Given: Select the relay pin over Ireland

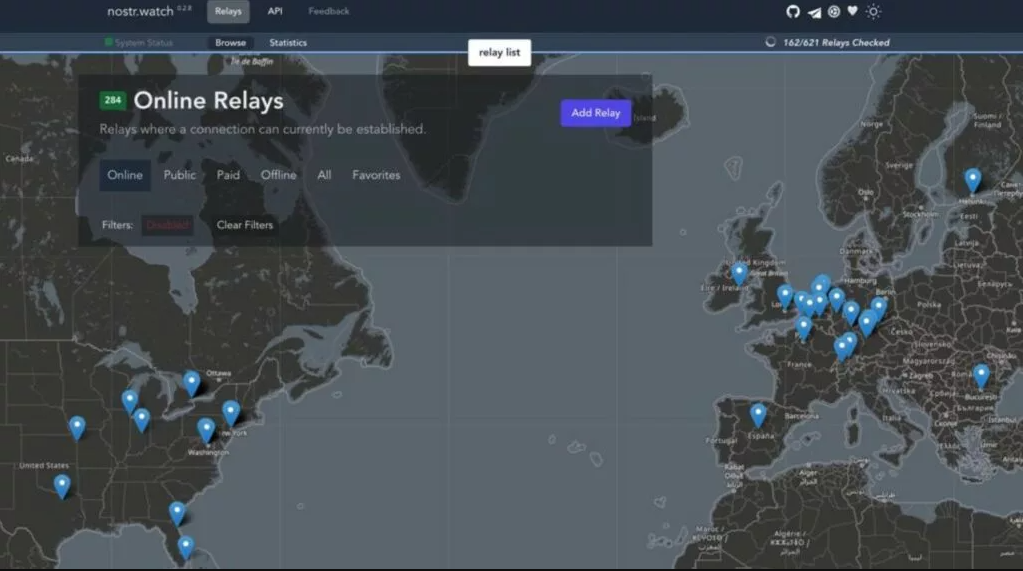Looking at the screenshot, I should point(739,272).
